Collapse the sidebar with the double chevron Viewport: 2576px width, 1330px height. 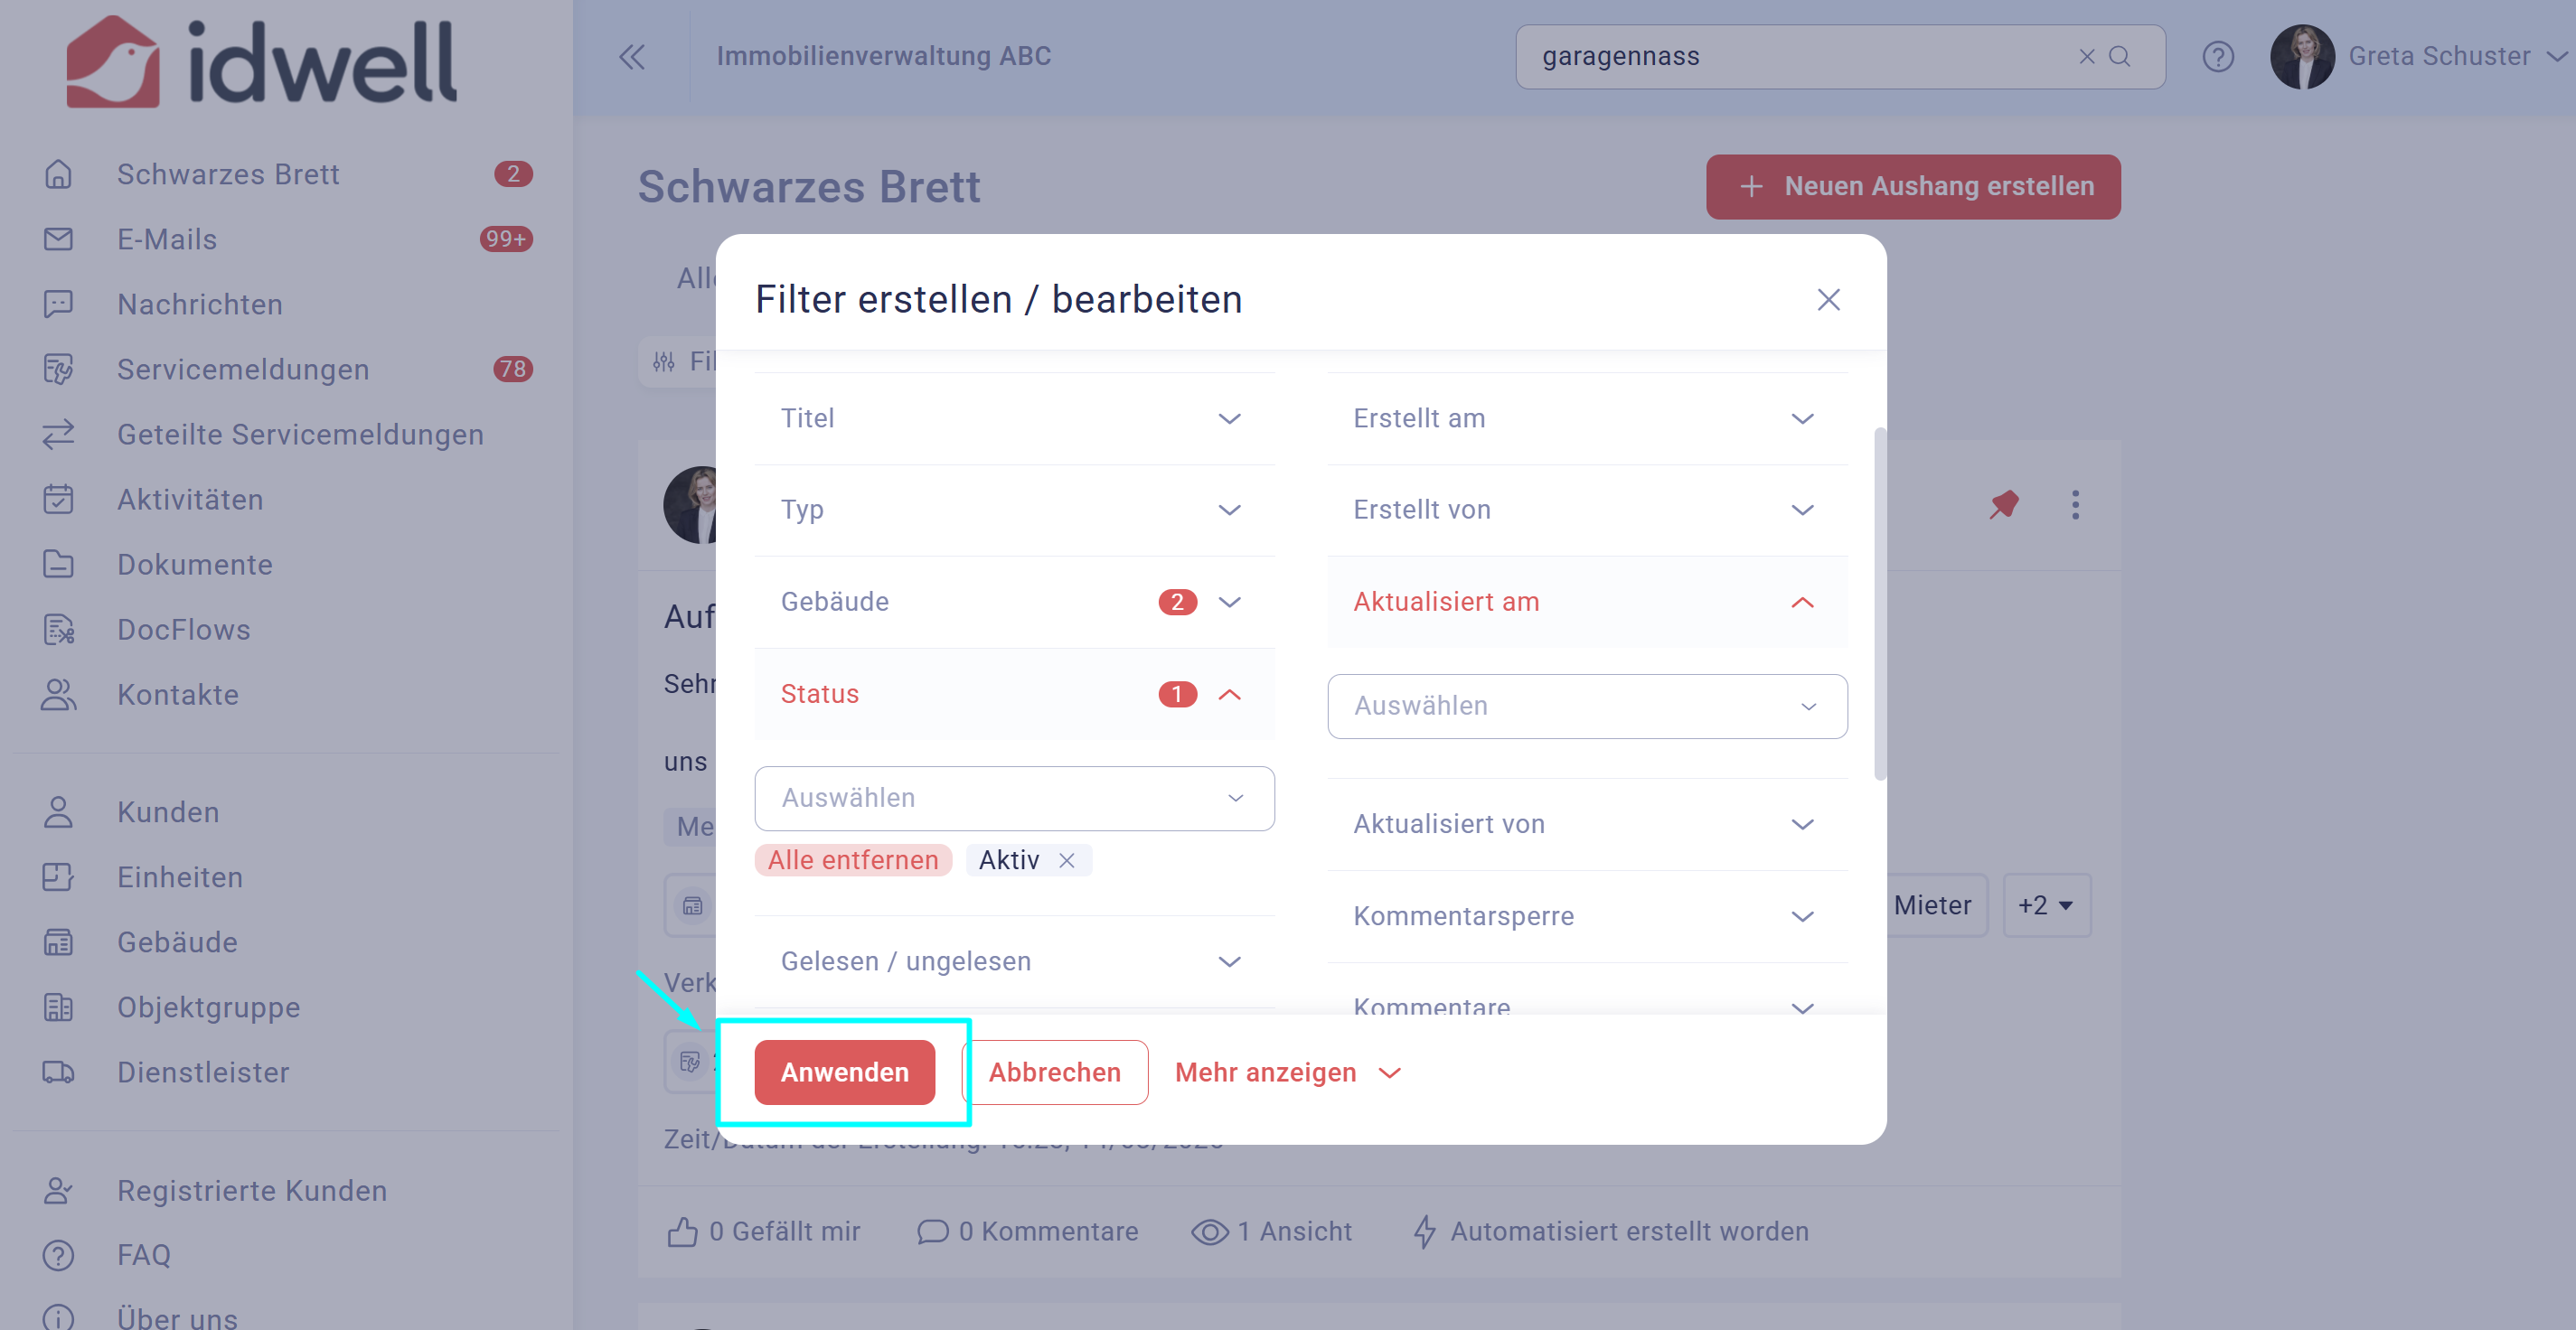click(x=632, y=56)
